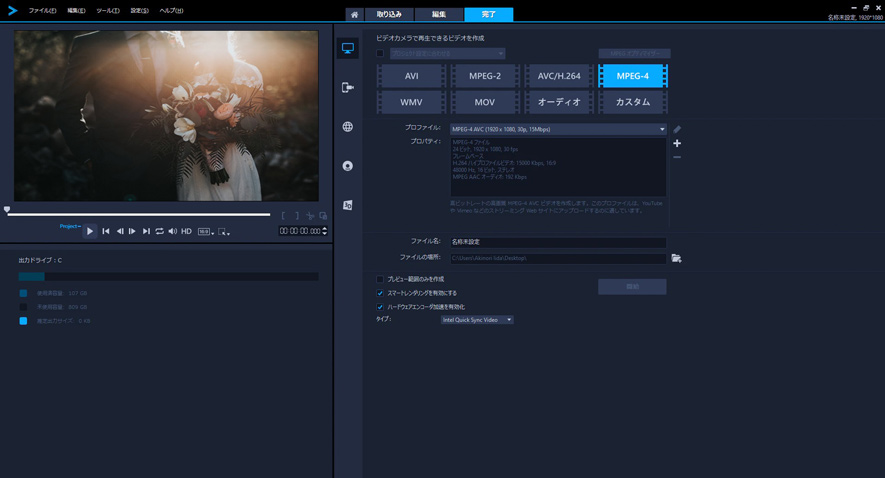Click the 開始 start render button
The width and height of the screenshot is (885, 478).
[632, 287]
